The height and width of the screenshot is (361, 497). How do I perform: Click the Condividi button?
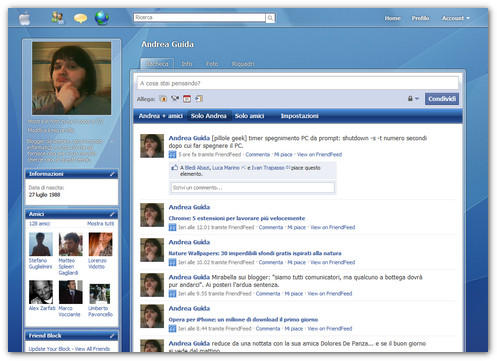[x=442, y=99]
